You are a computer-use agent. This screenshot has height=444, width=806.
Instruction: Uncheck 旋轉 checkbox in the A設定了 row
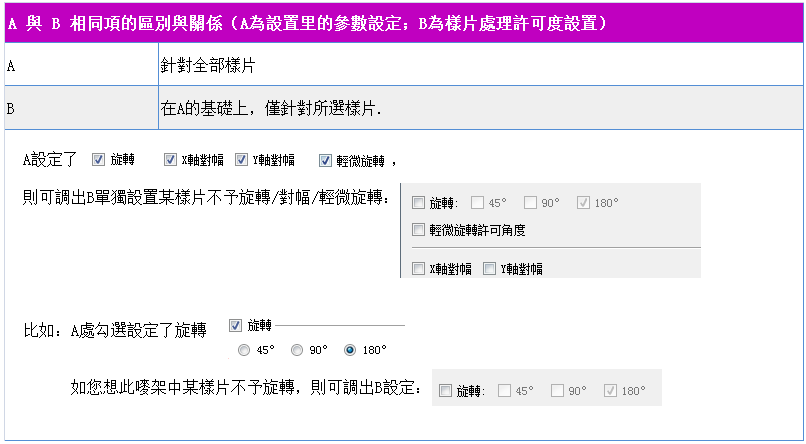pos(98,159)
